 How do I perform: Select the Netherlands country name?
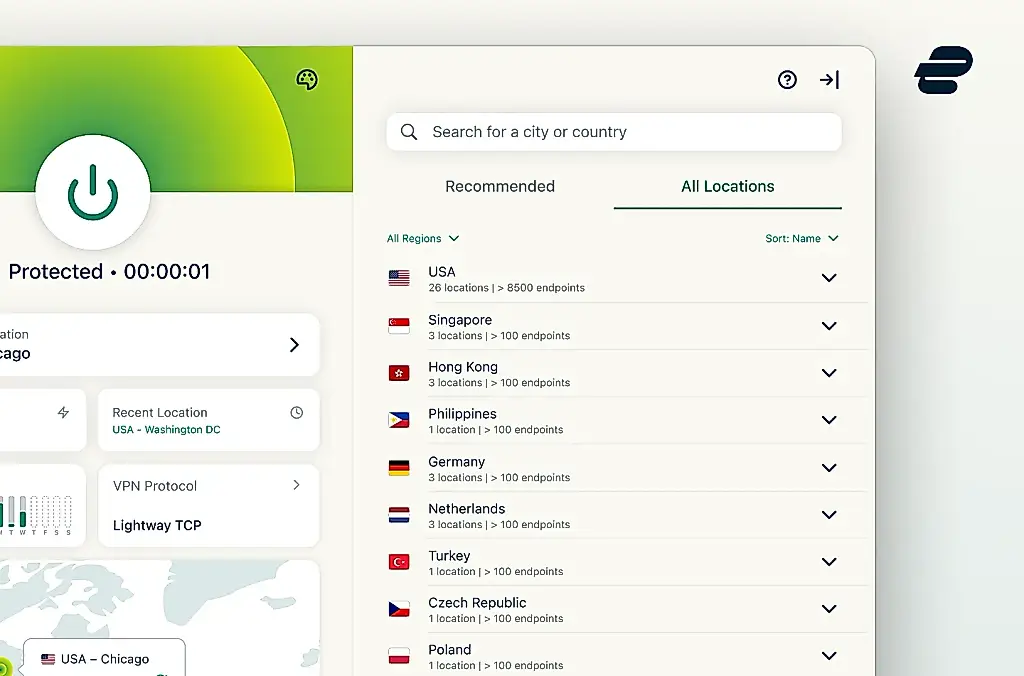click(466, 509)
